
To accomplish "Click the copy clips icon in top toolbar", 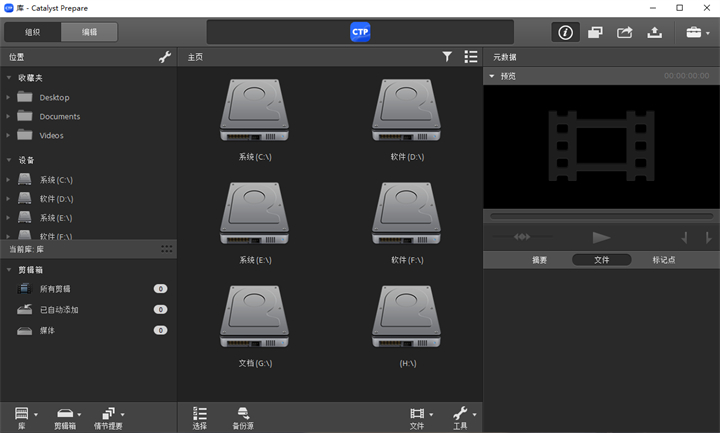I will coord(595,33).
